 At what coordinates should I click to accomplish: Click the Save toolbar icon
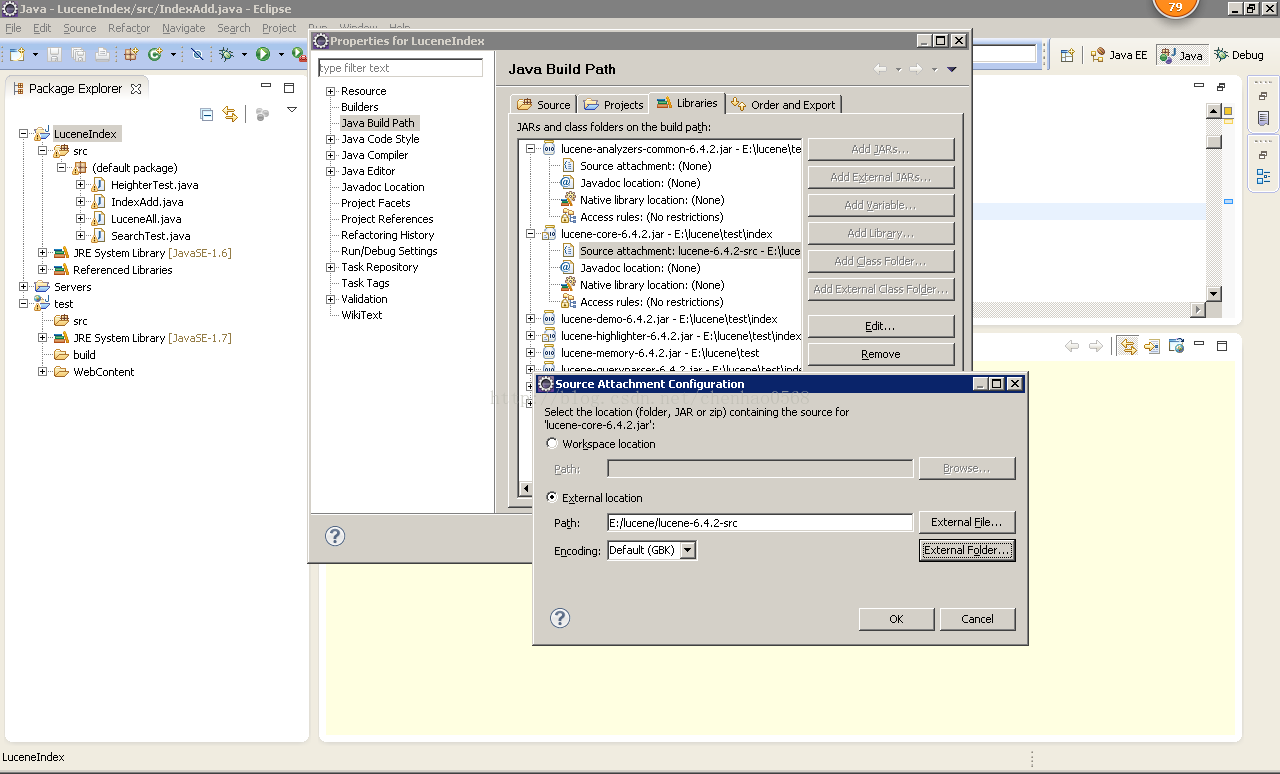point(54,54)
